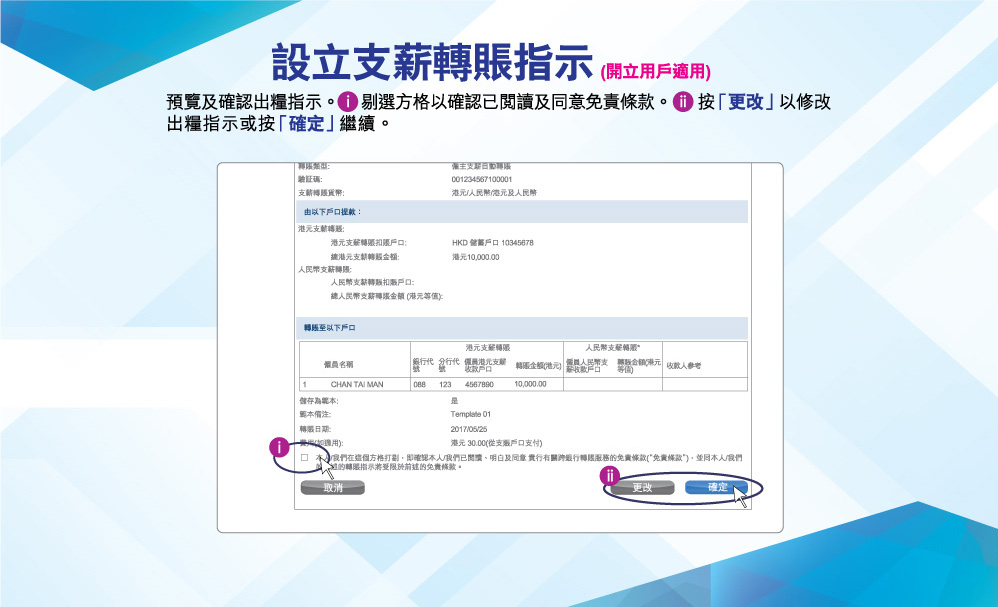This screenshot has height=607, width=998.
Task: Click the purple "i" marker beside the checkbox
Action: [280, 446]
